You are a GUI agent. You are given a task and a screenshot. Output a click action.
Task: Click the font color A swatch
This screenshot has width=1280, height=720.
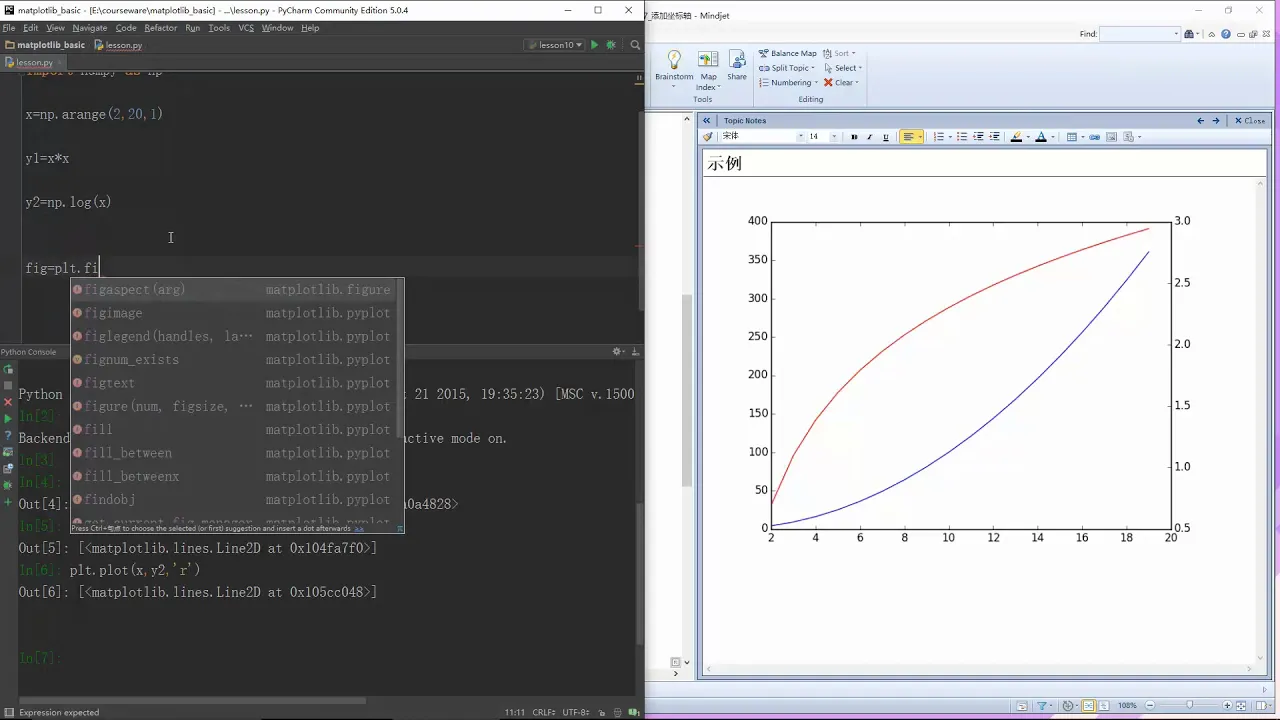point(1040,137)
